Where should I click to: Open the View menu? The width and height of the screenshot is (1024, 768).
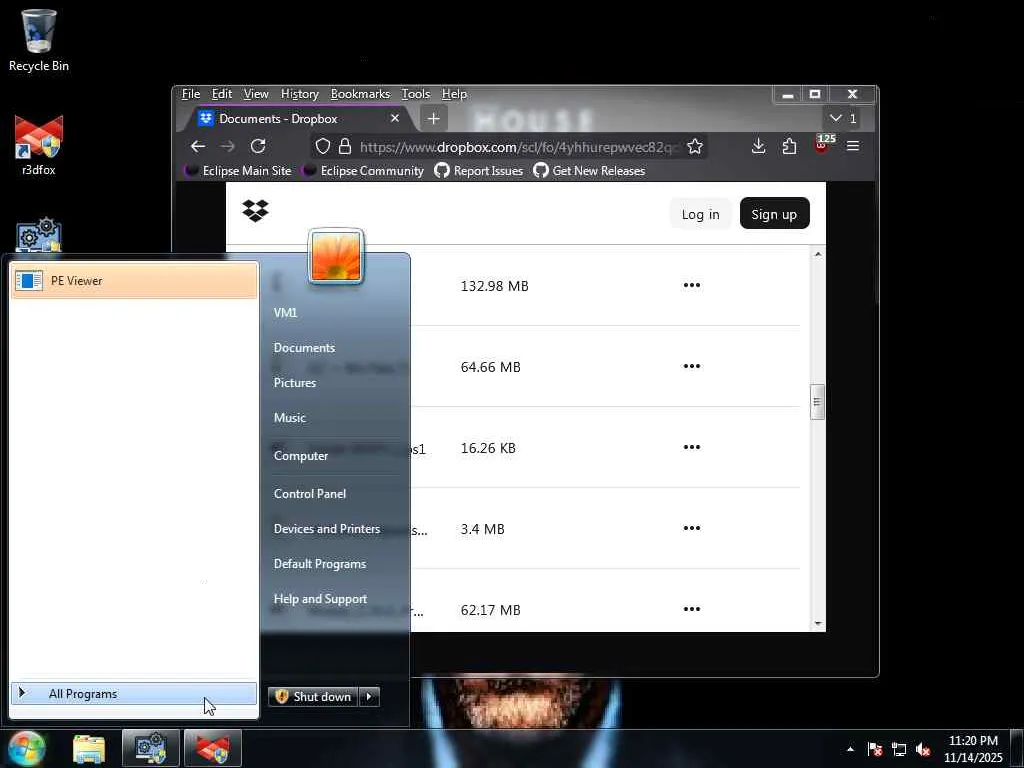click(256, 94)
